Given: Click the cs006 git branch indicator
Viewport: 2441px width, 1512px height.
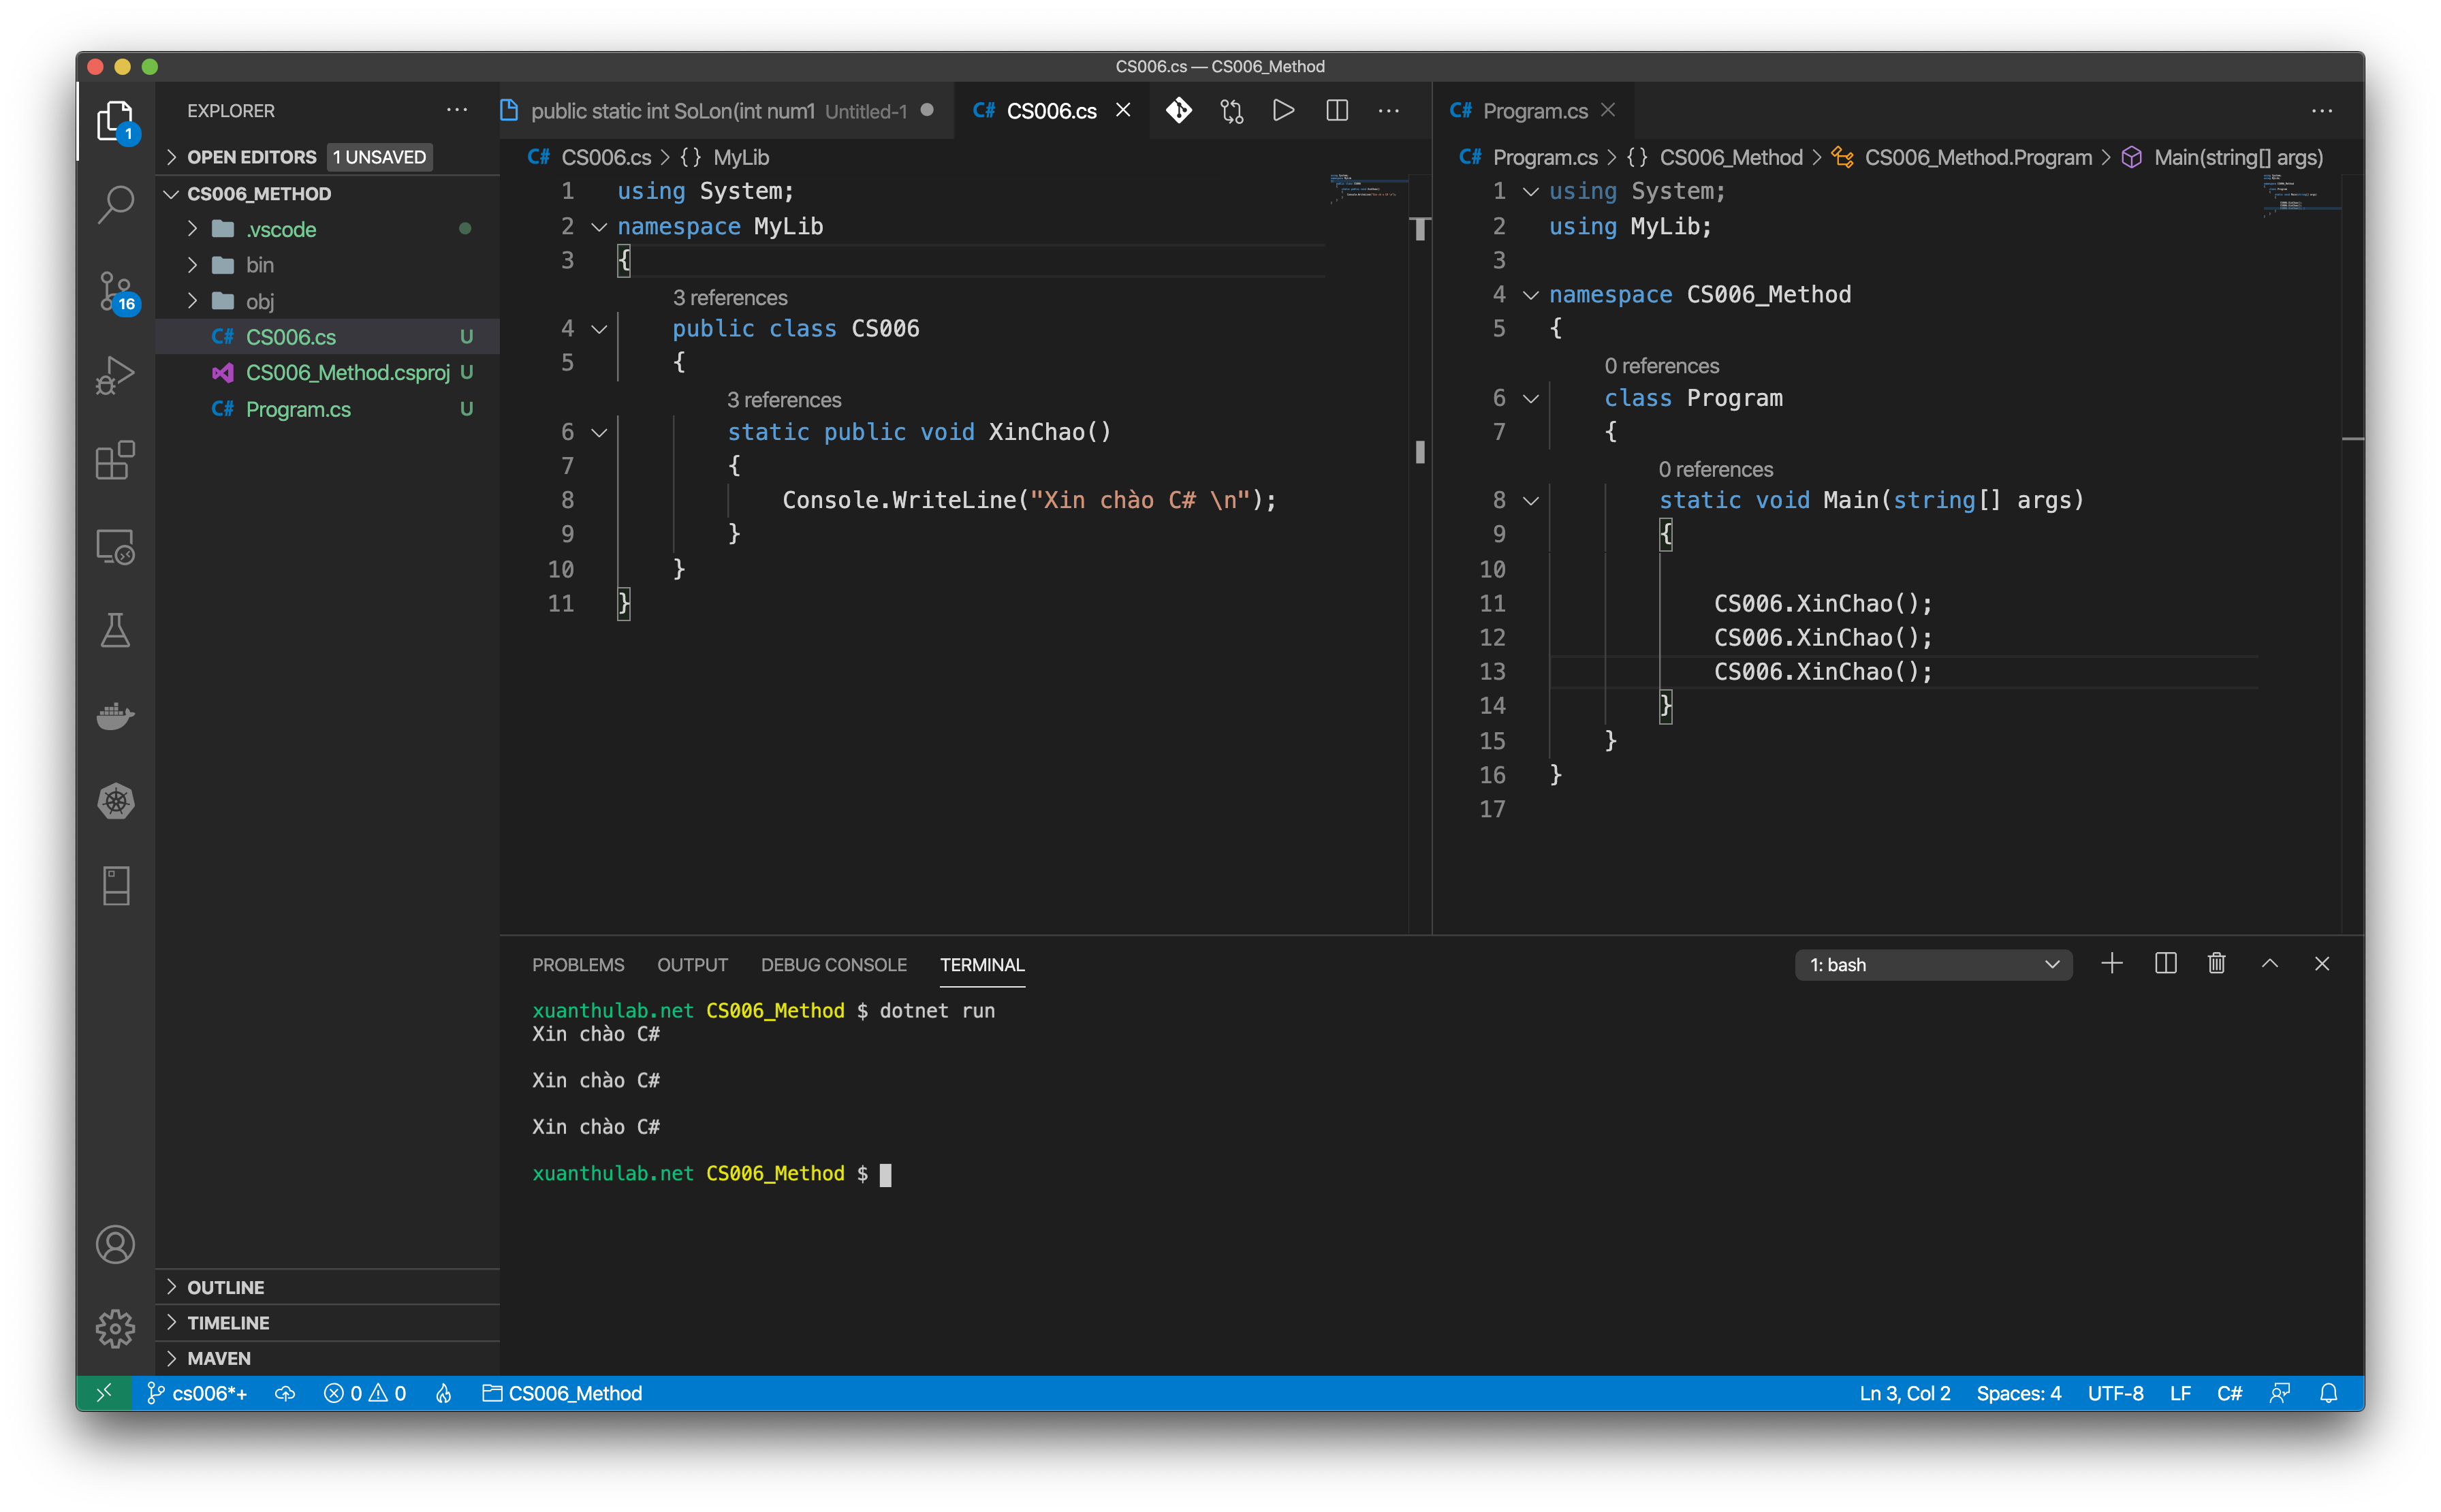Looking at the screenshot, I should coord(198,1393).
